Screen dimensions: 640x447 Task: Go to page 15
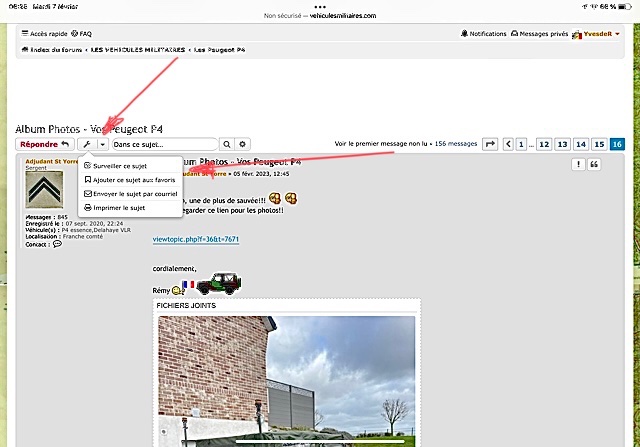598,145
